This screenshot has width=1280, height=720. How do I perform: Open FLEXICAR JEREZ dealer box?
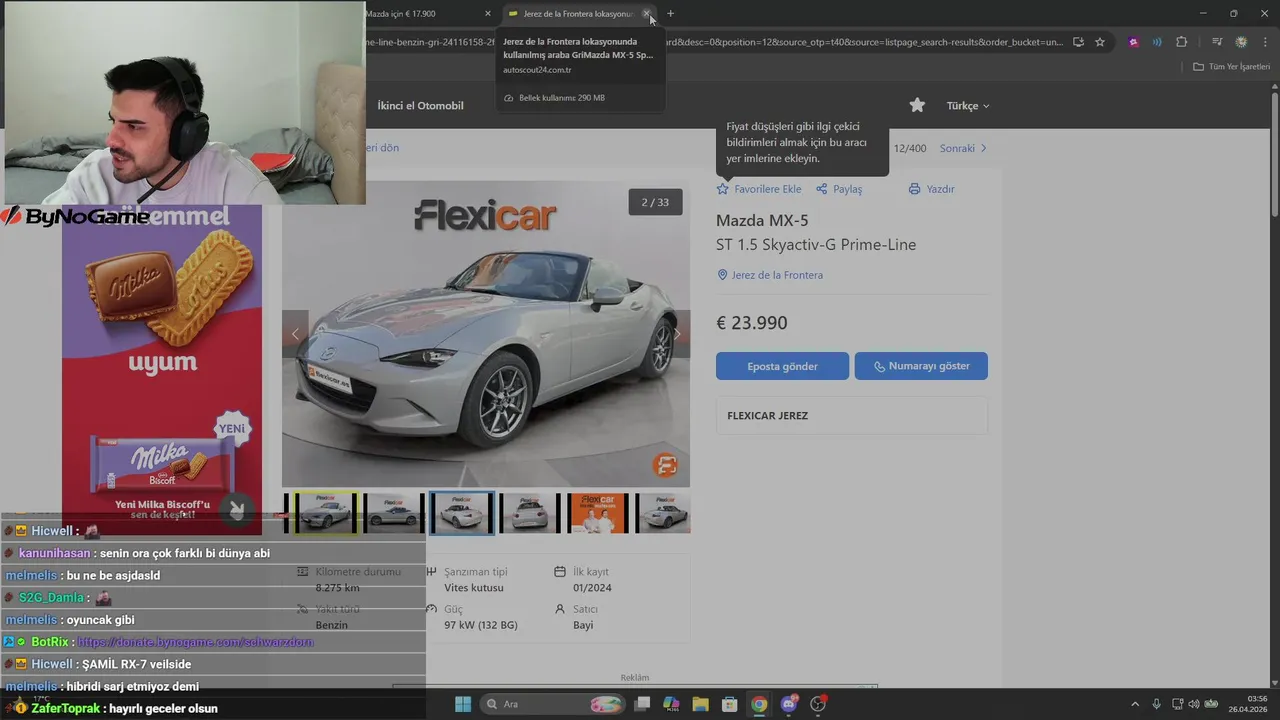click(852, 415)
